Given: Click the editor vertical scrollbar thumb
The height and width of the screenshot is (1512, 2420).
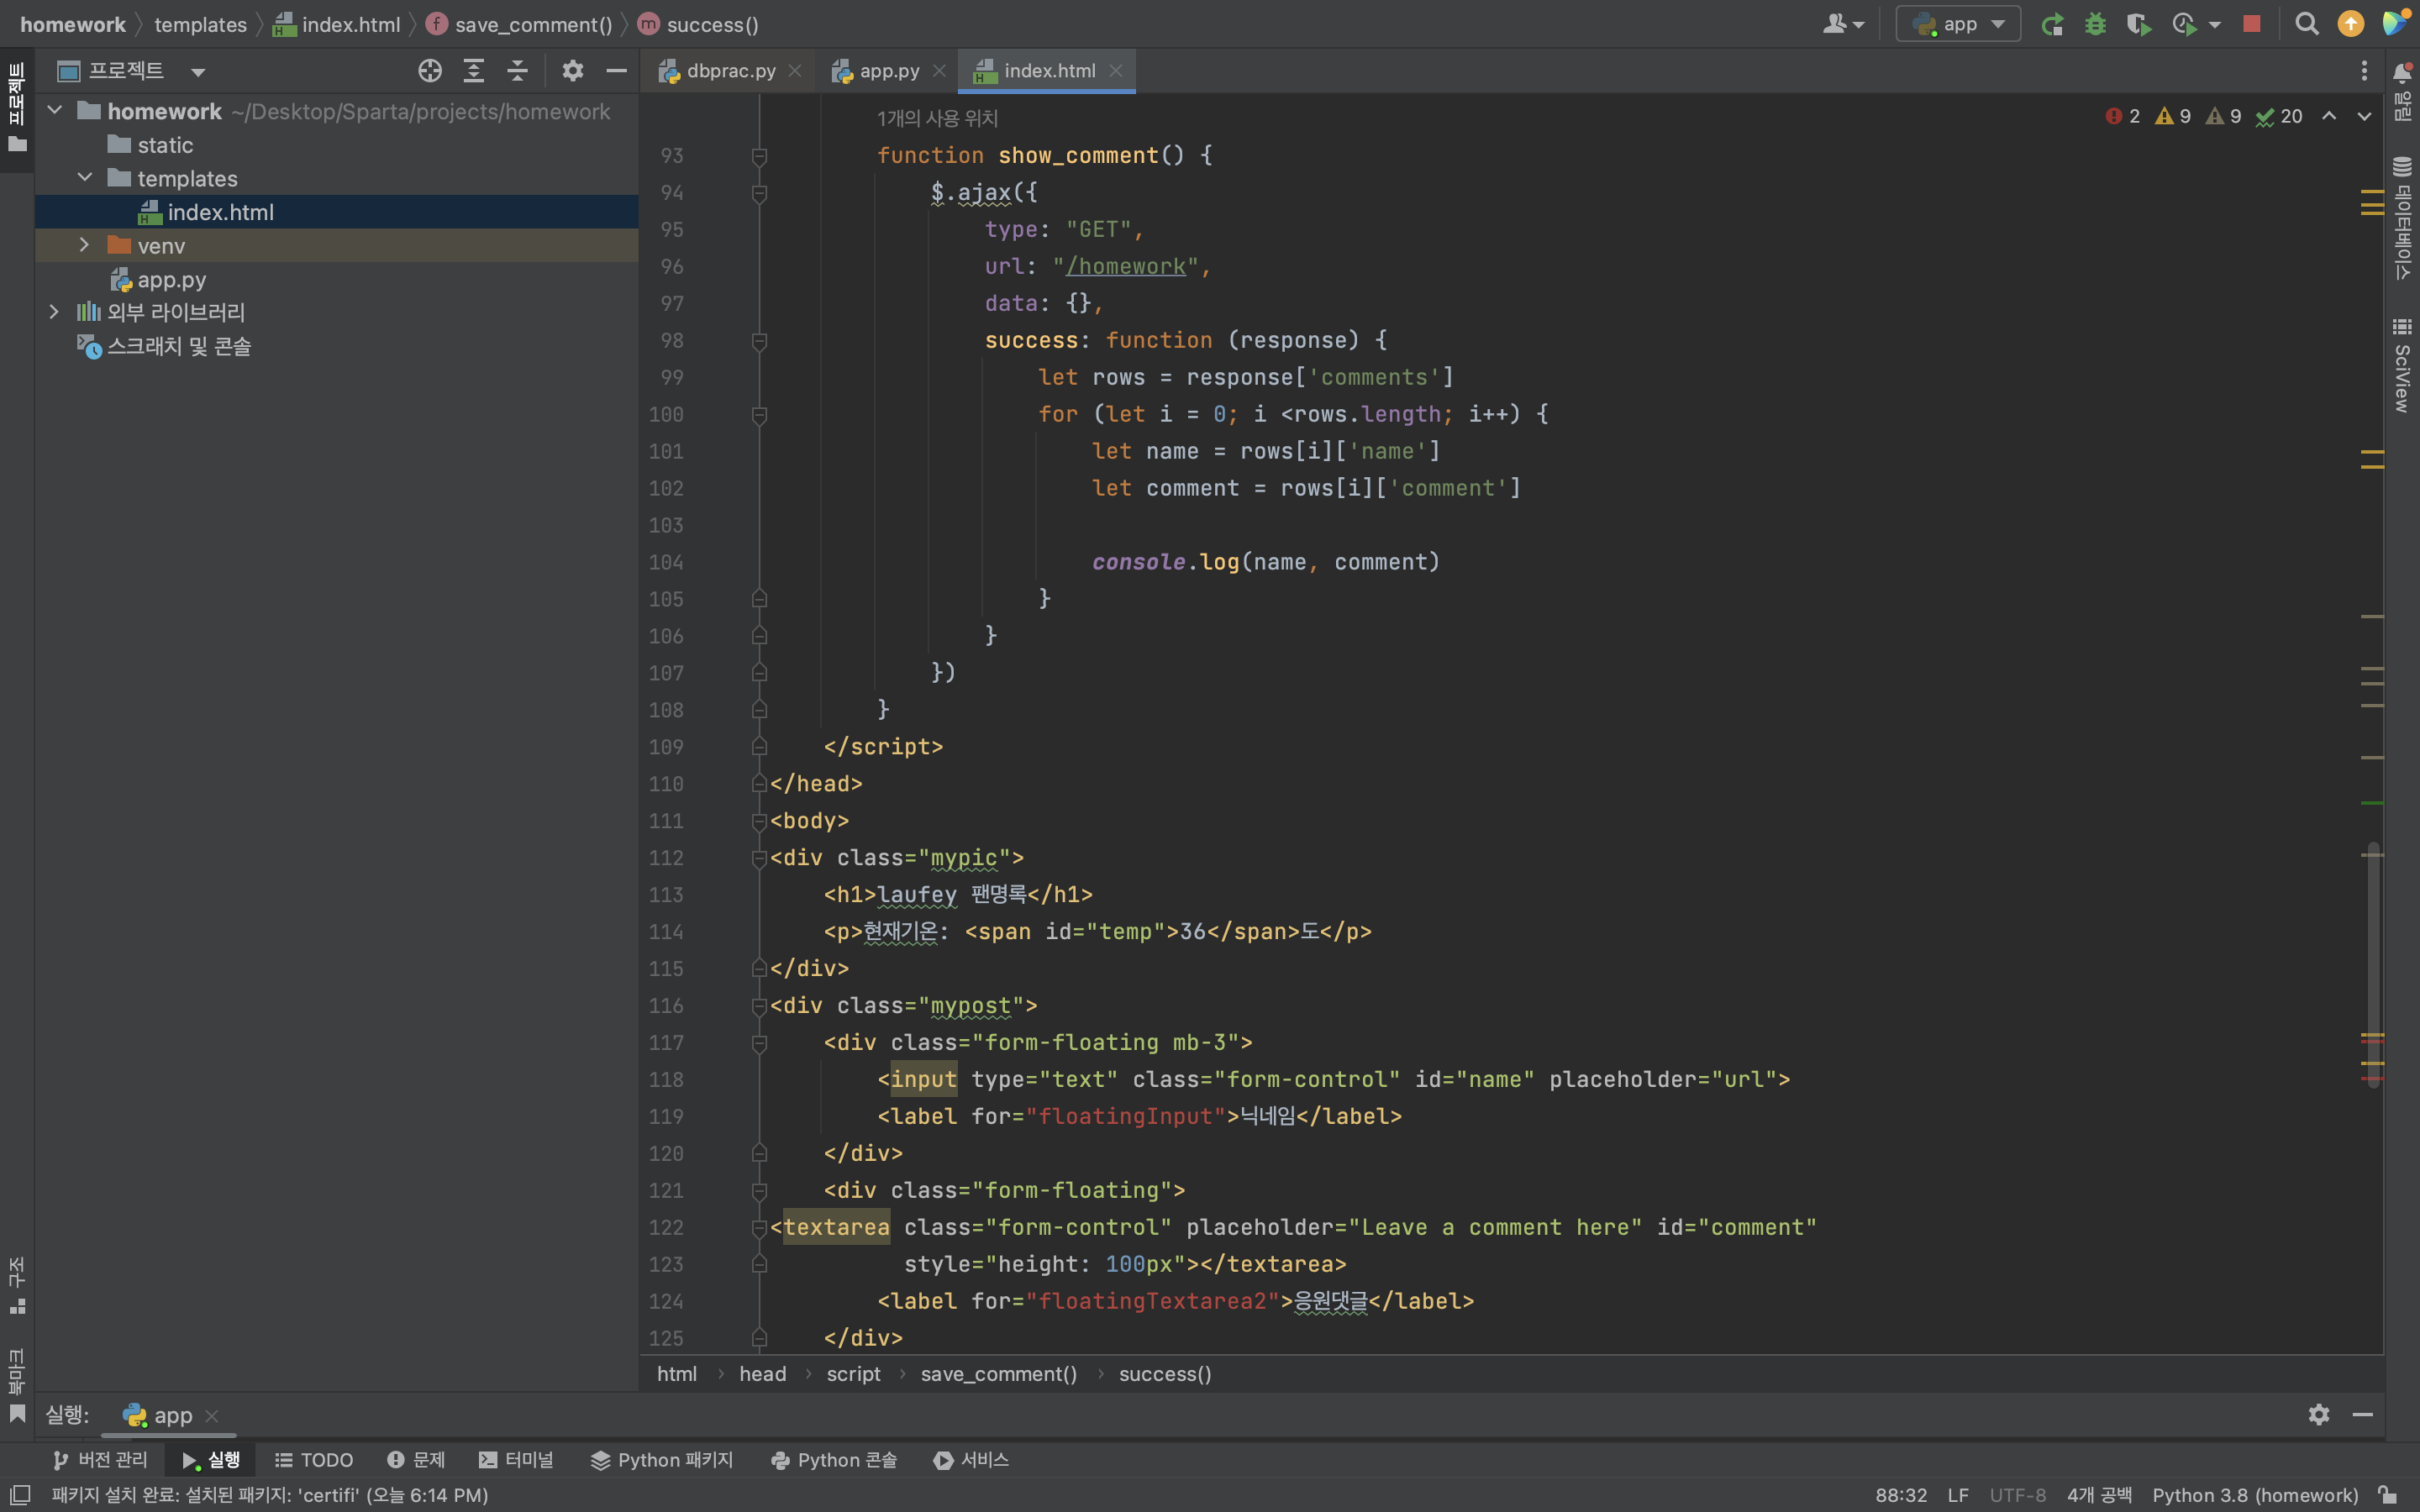Looking at the screenshot, I should pos(2372,965).
